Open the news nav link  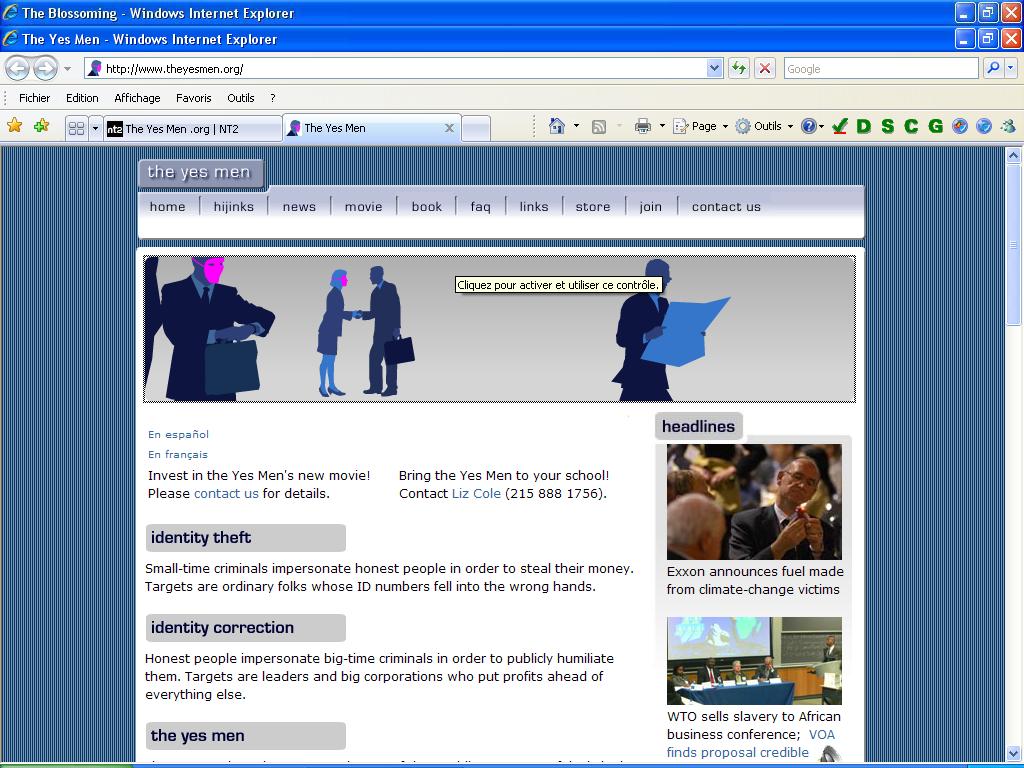(x=299, y=206)
